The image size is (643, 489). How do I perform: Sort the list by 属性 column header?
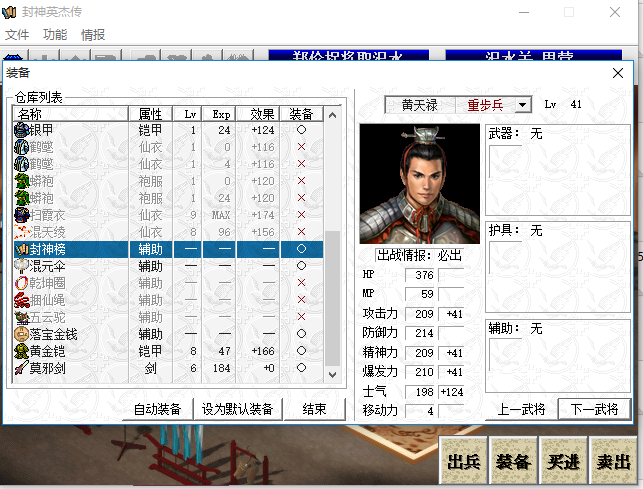(x=150, y=114)
